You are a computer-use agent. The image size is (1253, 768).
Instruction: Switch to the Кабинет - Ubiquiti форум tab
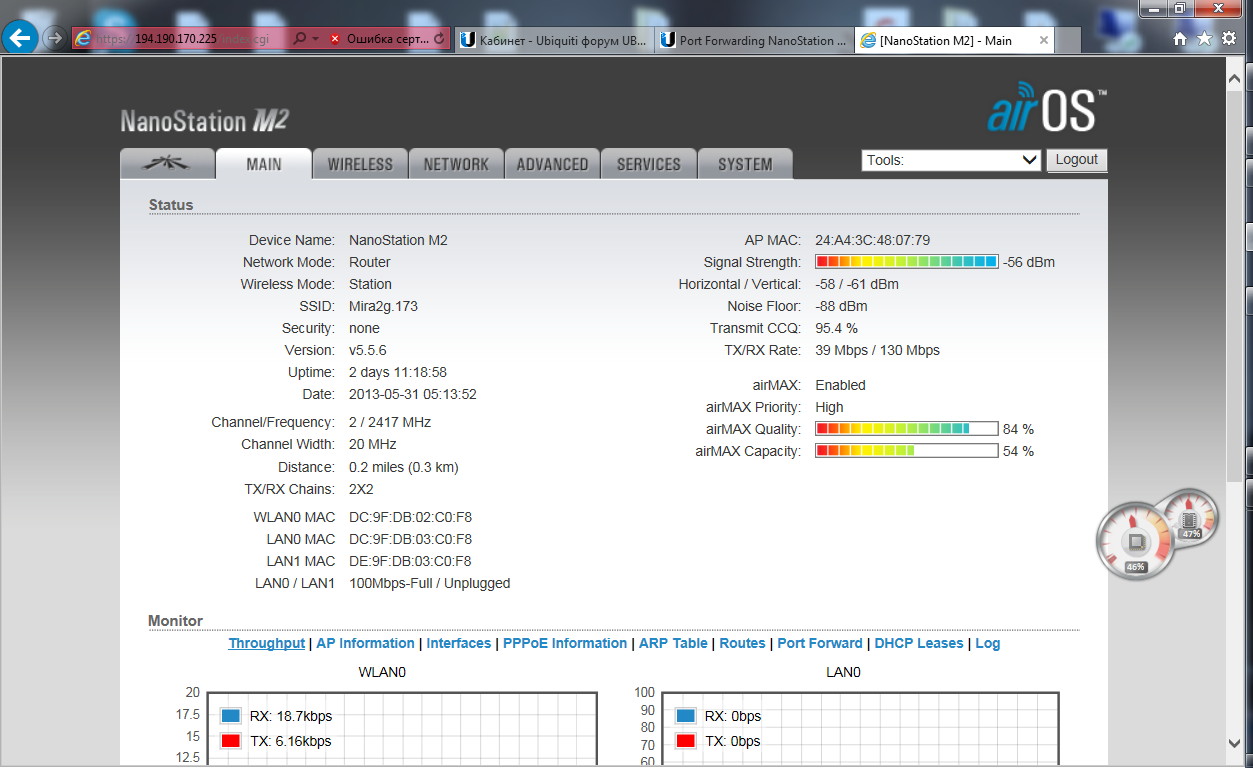[x=553, y=40]
